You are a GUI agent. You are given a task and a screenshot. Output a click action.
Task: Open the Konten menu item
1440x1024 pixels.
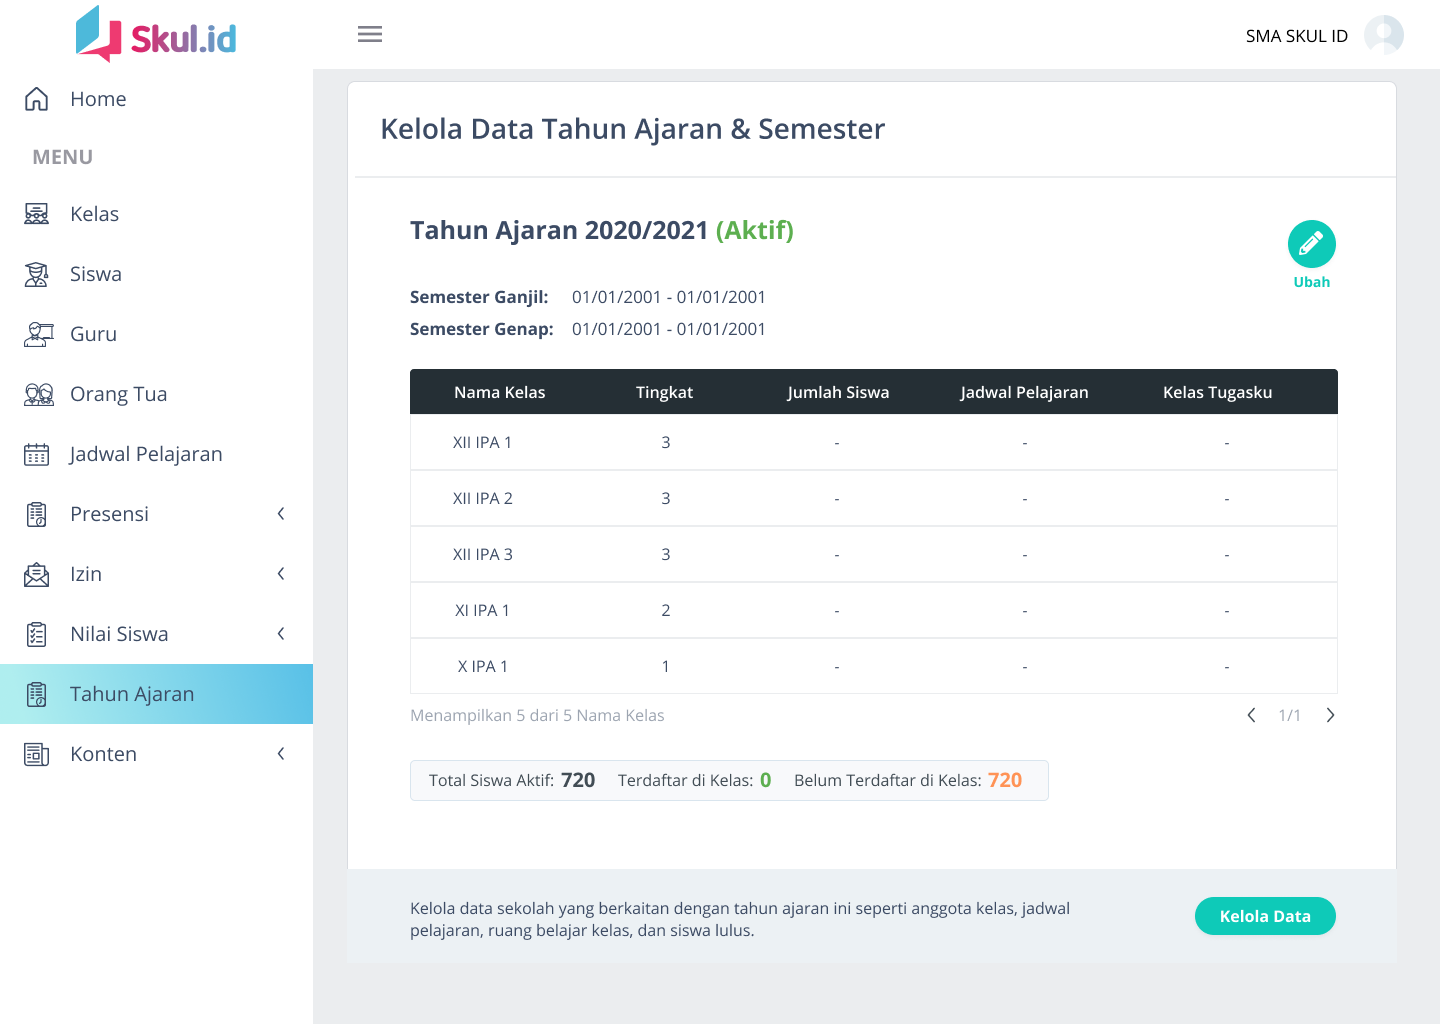(104, 754)
